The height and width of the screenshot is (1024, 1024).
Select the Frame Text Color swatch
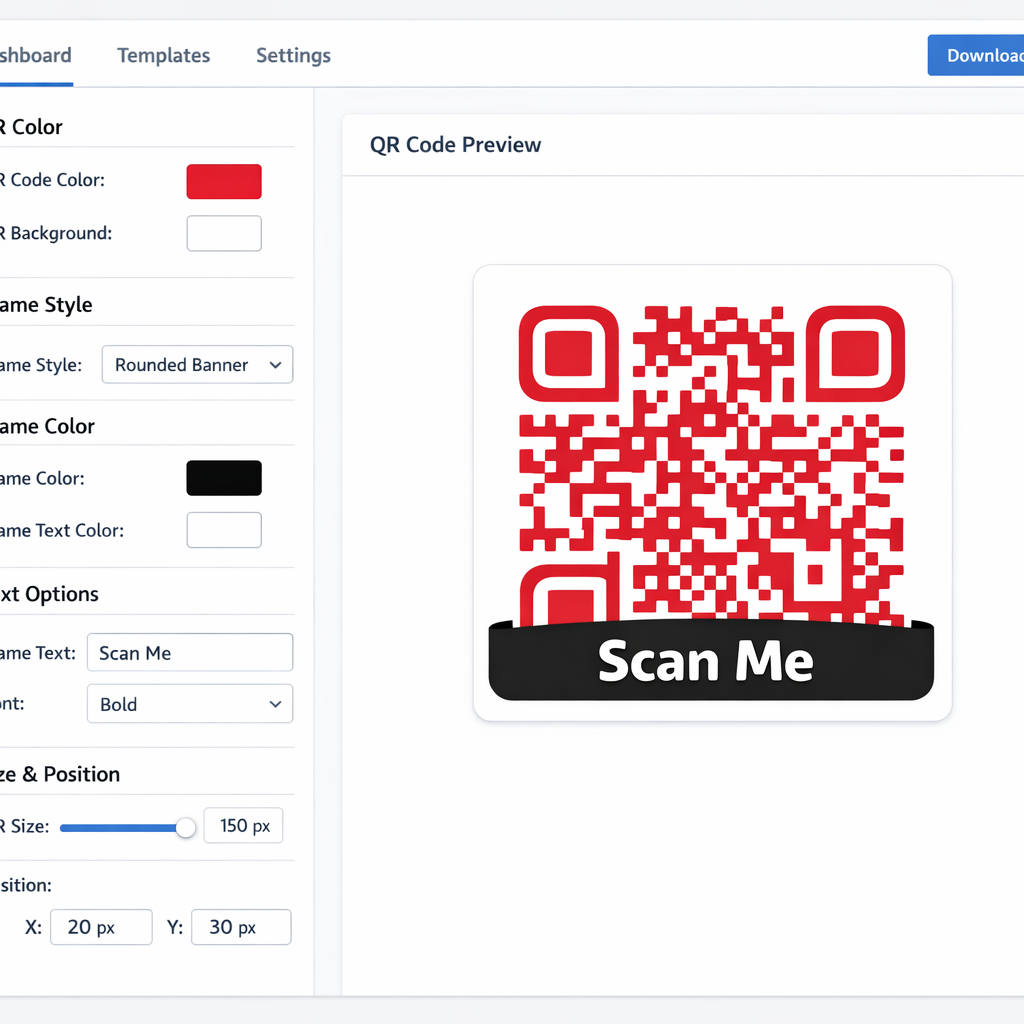click(223, 530)
